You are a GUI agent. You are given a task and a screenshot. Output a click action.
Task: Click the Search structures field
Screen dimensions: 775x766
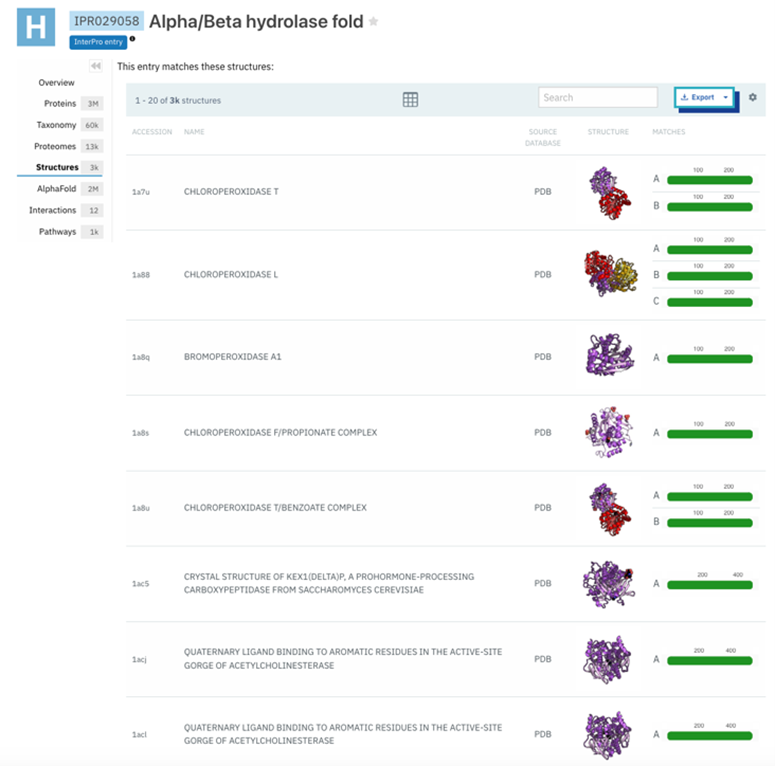pyautogui.click(x=597, y=97)
